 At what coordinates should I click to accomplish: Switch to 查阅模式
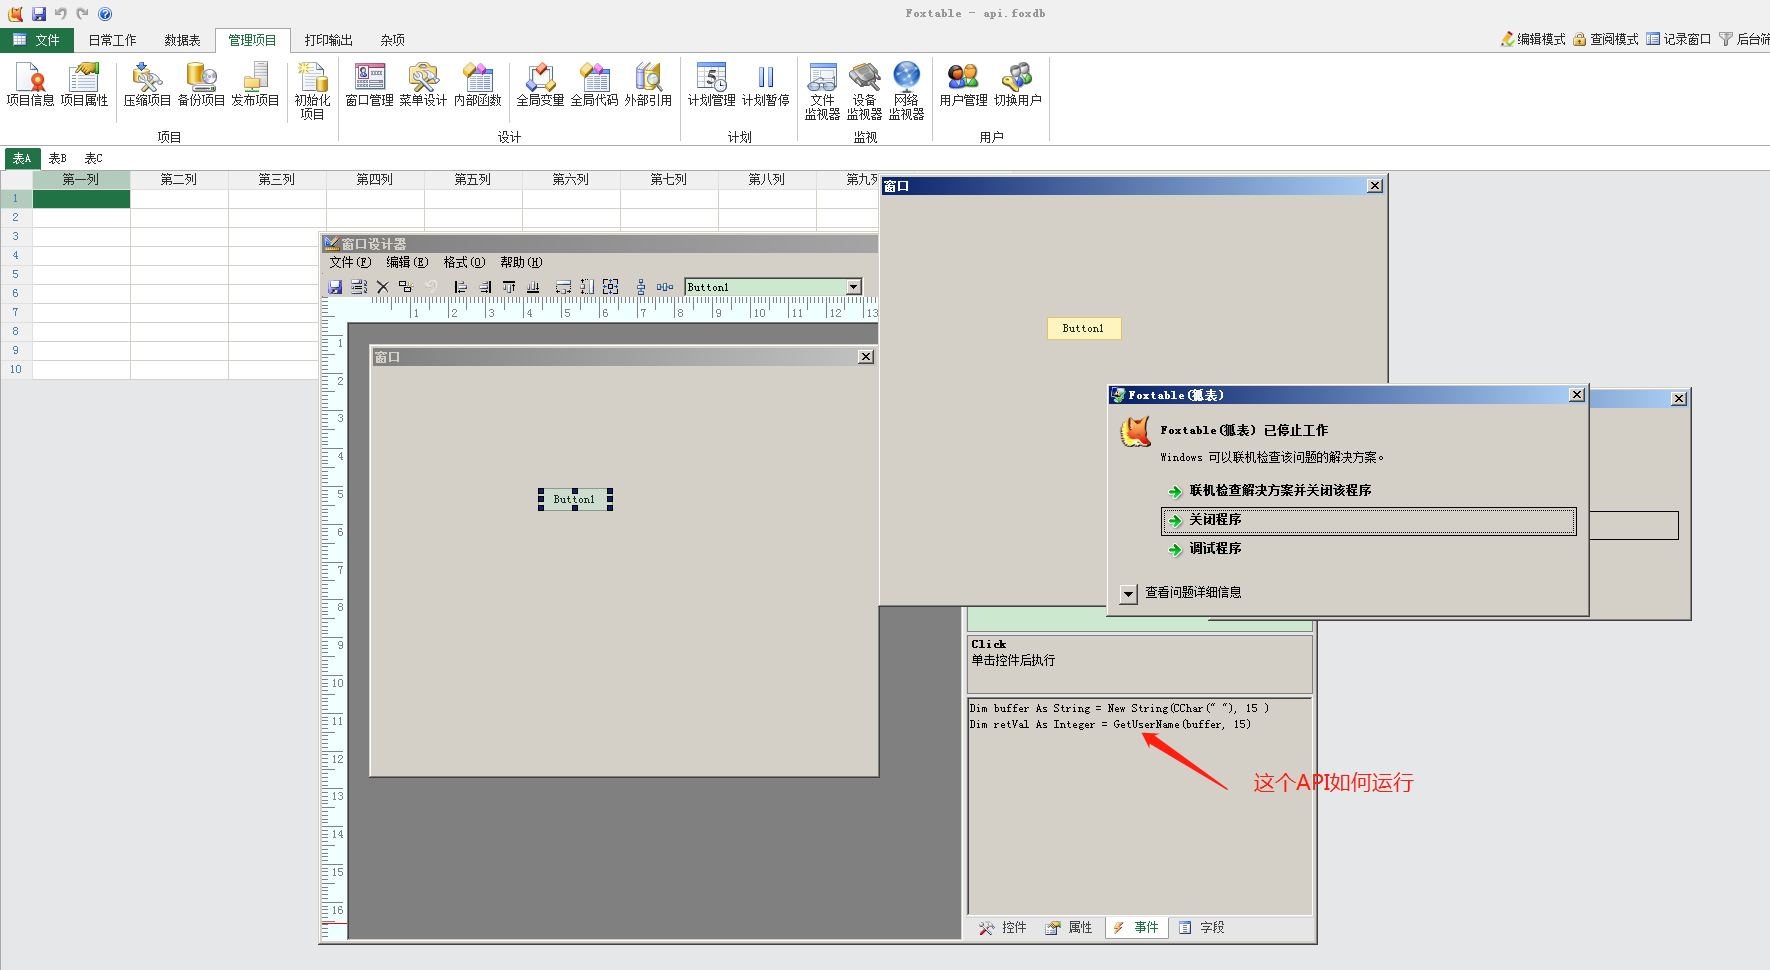1606,39
